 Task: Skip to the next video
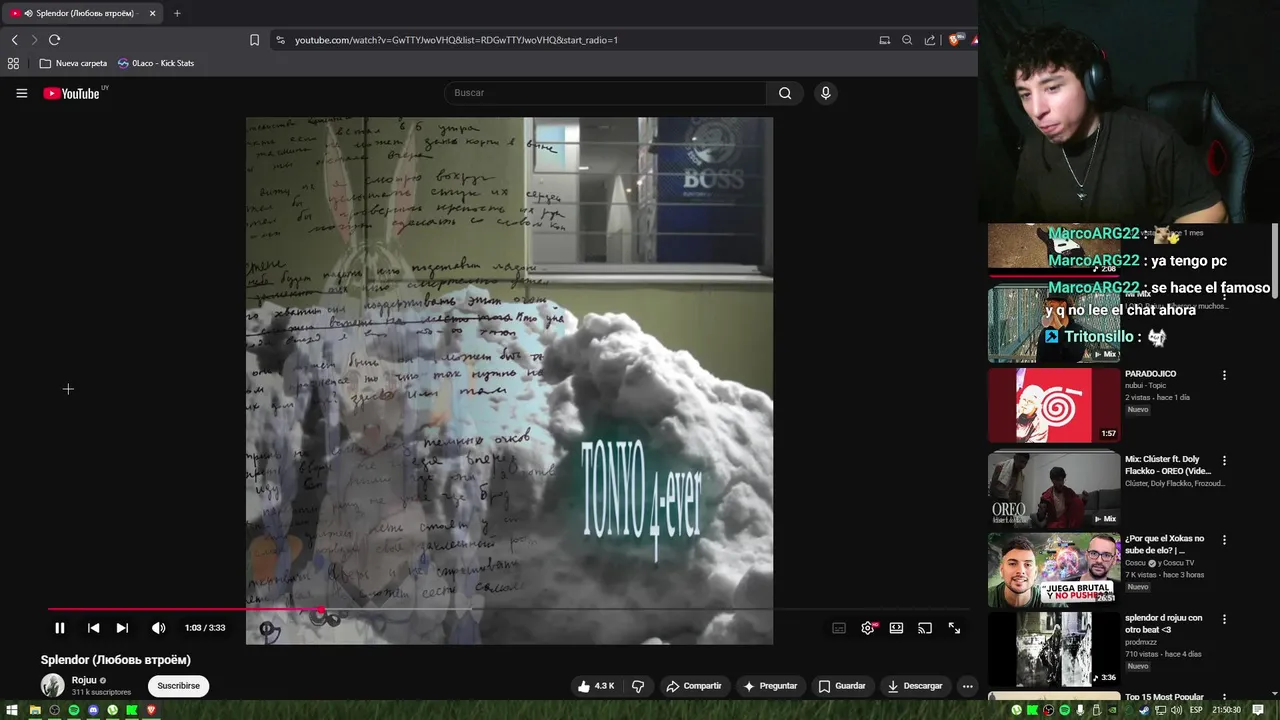click(122, 628)
